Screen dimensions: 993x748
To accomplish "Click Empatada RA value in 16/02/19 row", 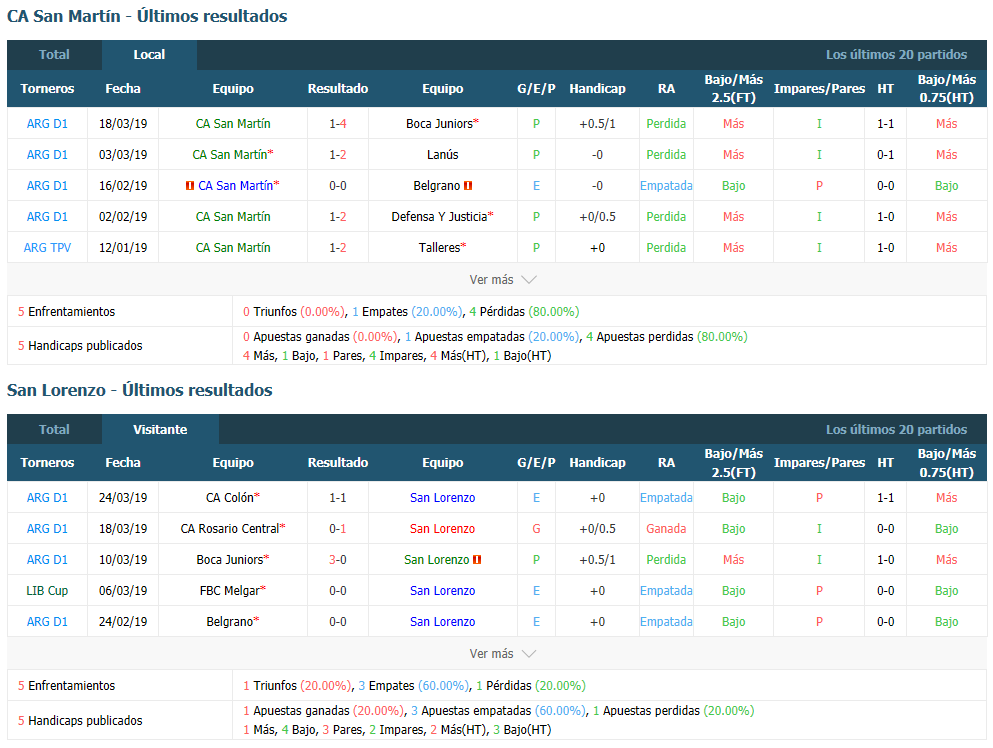I will click(x=666, y=186).
